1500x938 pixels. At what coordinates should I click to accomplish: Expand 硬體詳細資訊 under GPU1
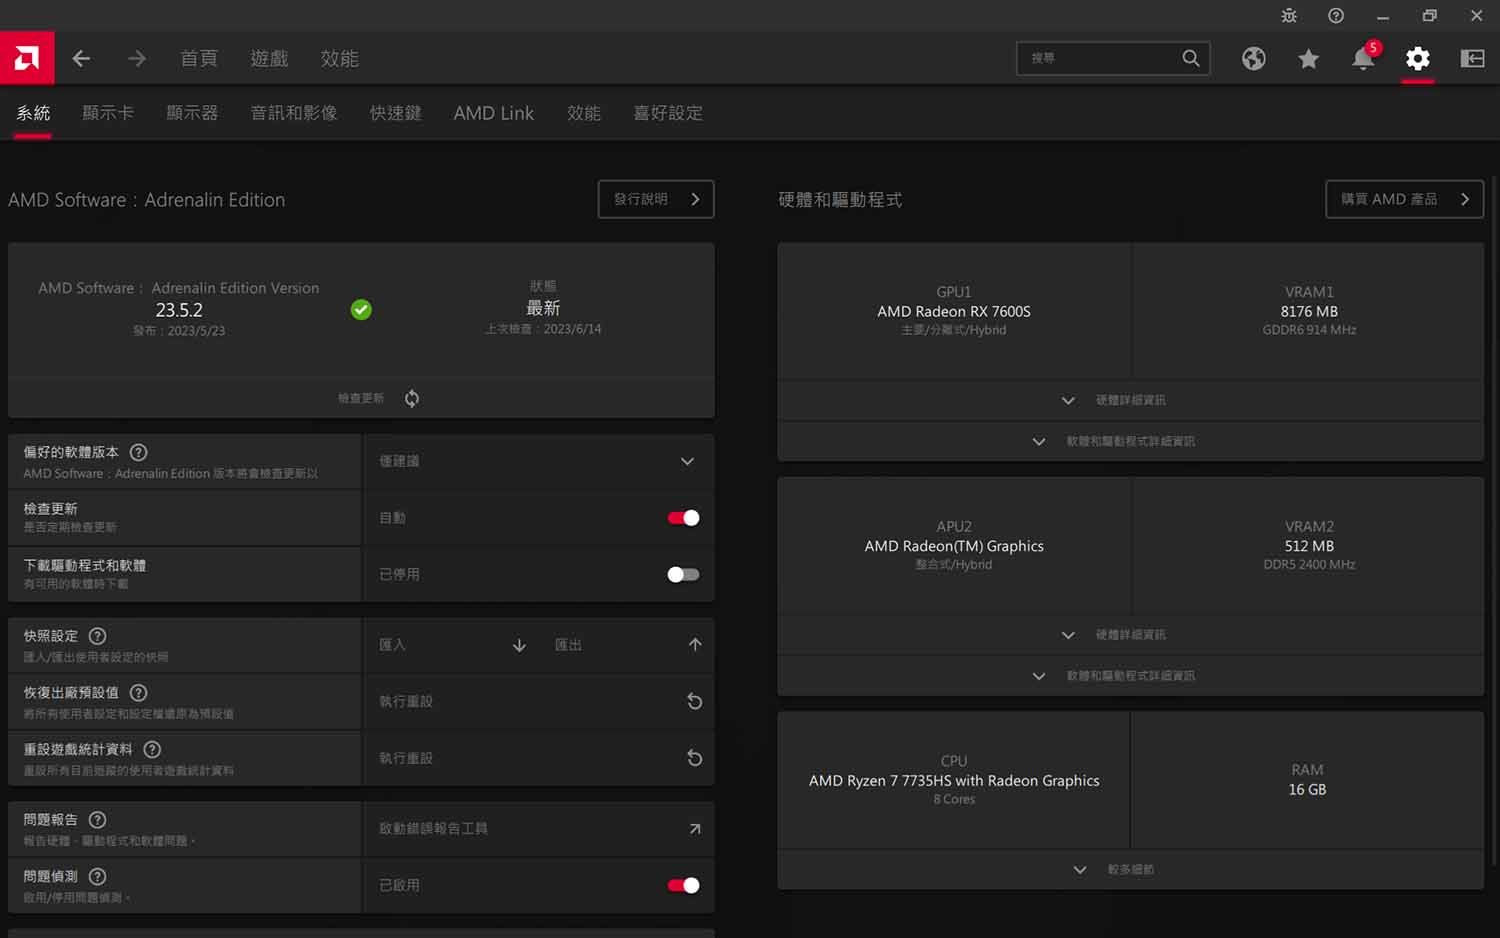[1130, 400]
